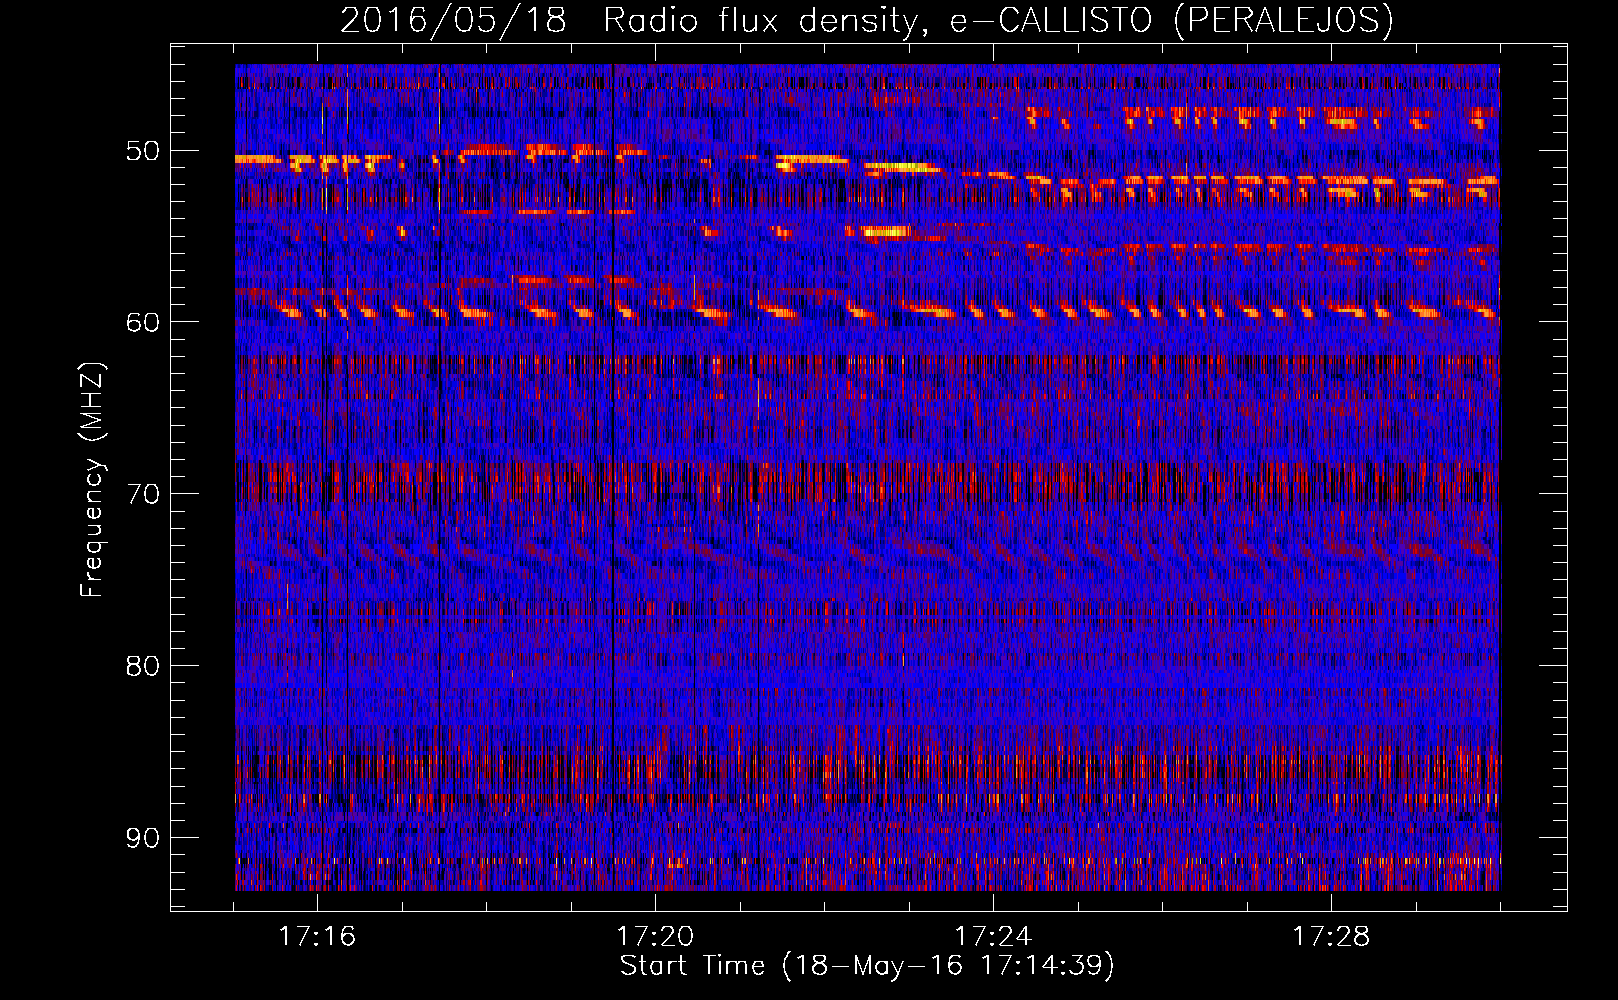Click the 17:24 time tick label
Screen dimensions: 1618x1000
[993, 937]
